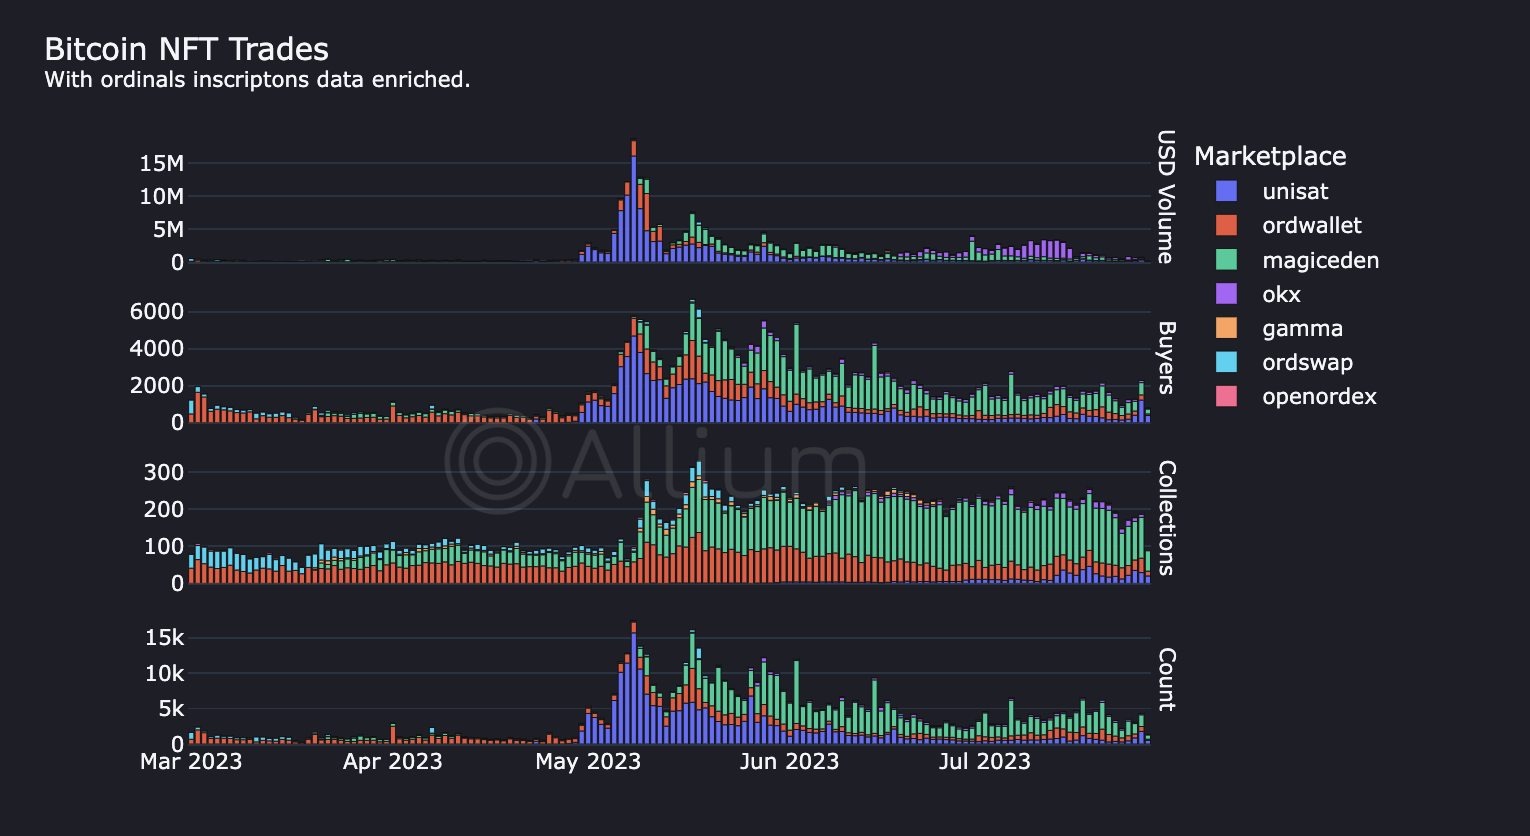Click the 10k tick on Count axis
1530x836 pixels.
[x=165, y=673]
